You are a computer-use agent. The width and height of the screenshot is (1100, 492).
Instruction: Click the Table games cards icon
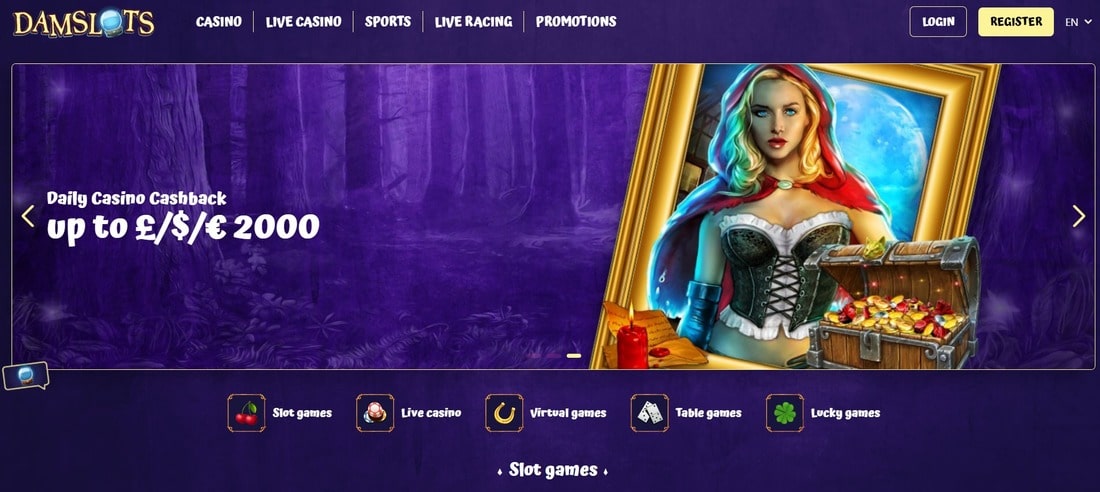point(650,413)
